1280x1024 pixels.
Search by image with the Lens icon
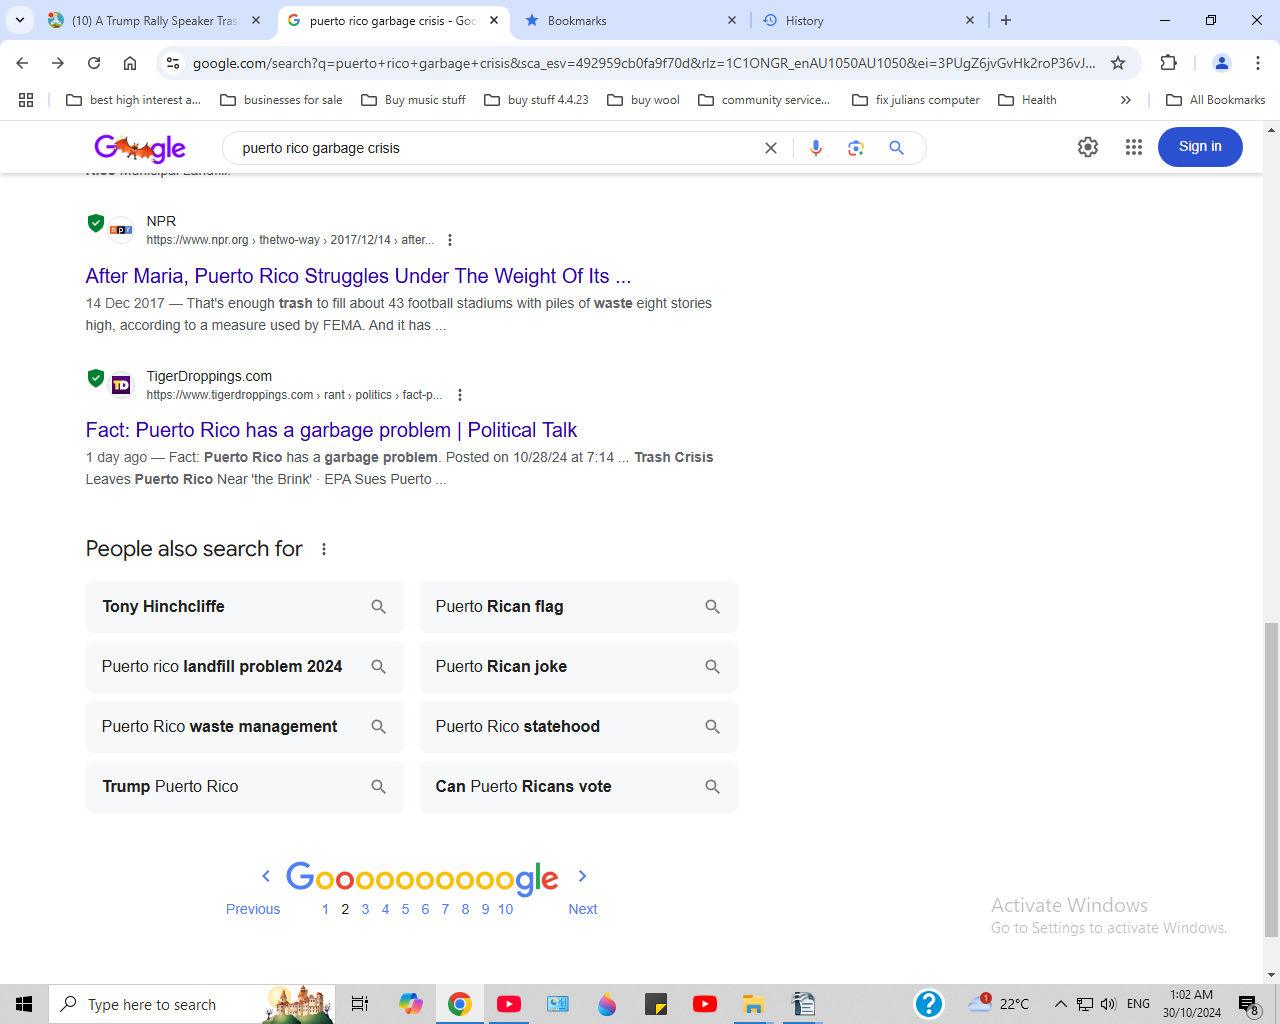coord(856,148)
